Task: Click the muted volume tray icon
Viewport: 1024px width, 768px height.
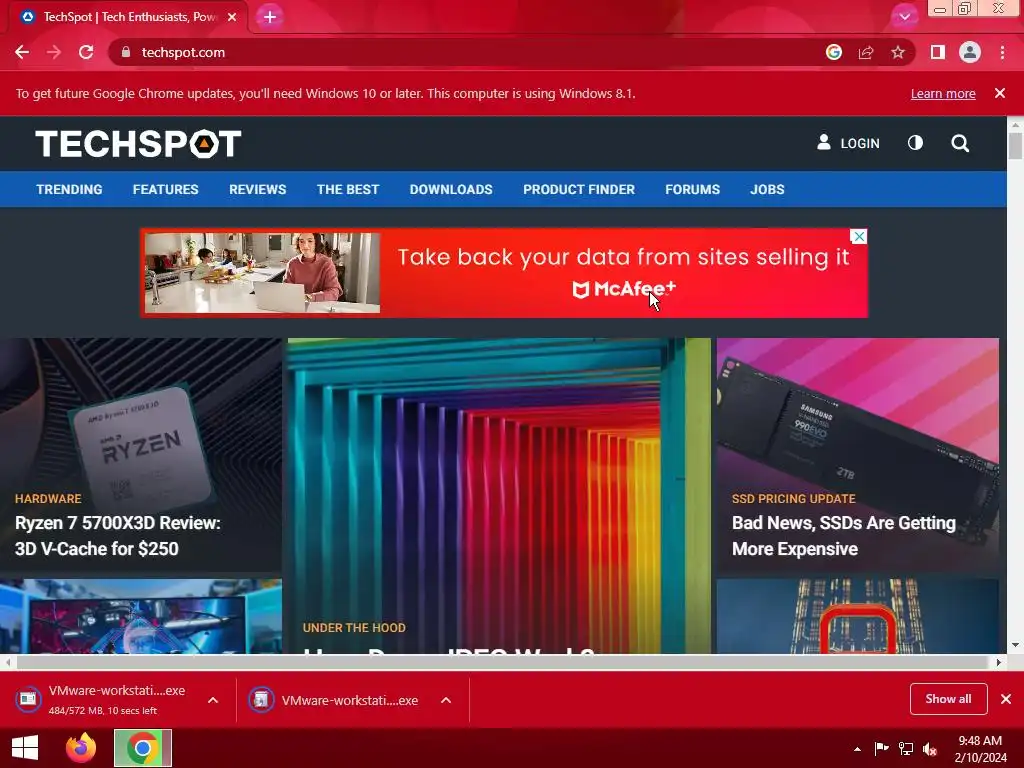Action: pos(930,749)
